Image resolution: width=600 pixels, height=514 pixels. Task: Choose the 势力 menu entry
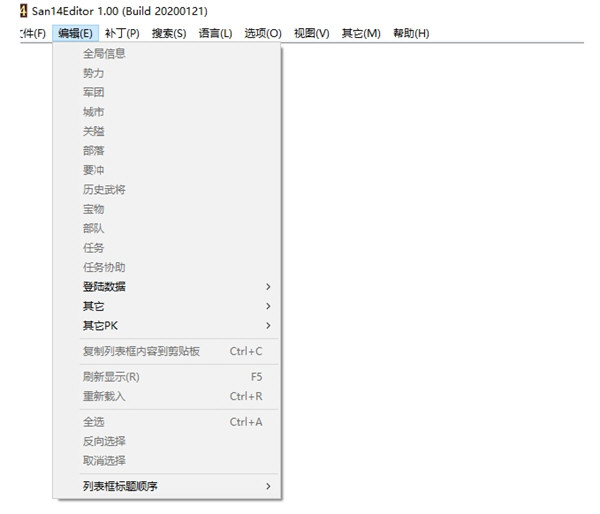167,73
